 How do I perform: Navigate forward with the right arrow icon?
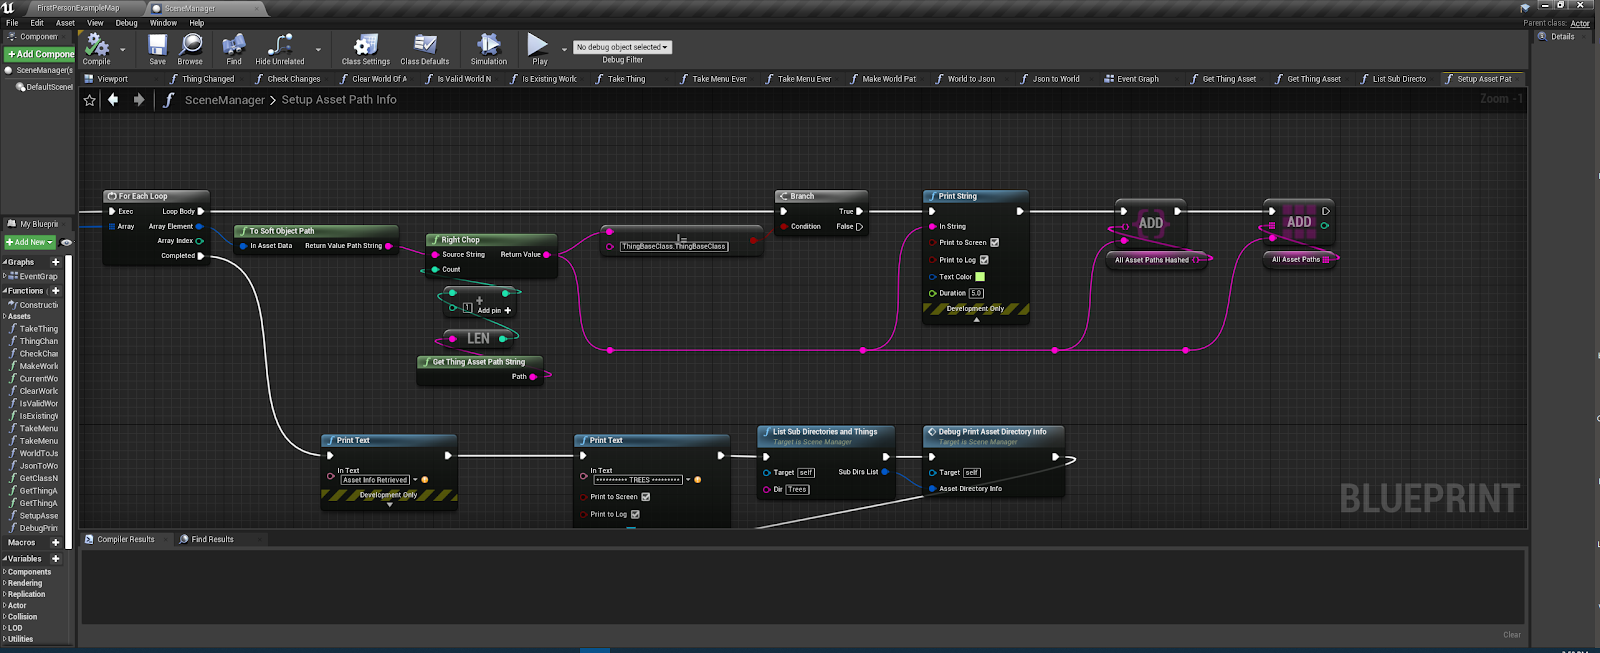pyautogui.click(x=139, y=99)
